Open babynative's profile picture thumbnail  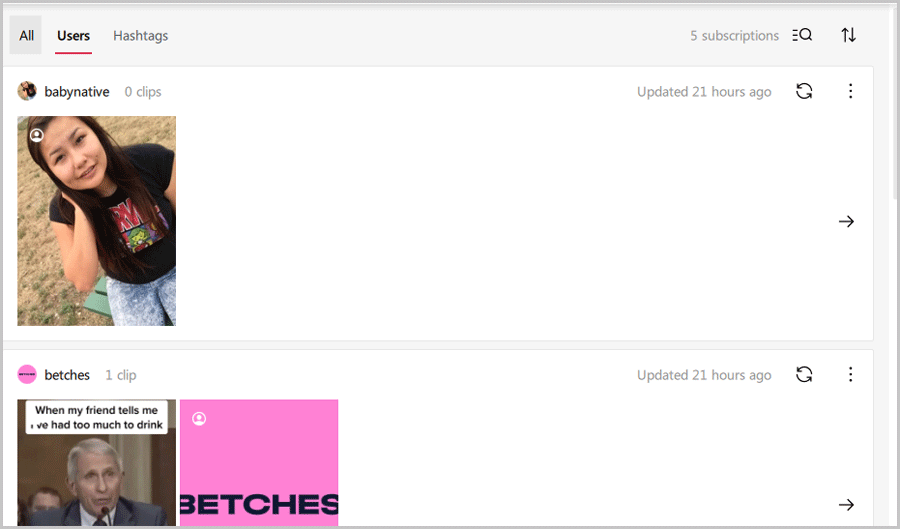pos(96,221)
